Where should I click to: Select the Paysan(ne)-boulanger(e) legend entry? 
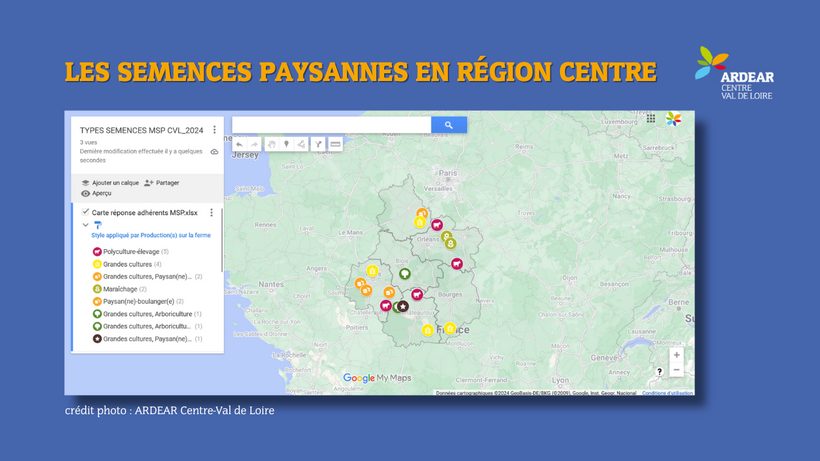pos(138,302)
